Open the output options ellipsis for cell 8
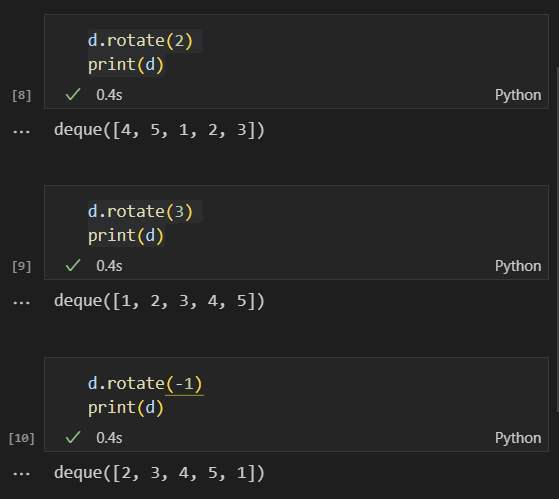The image size is (559, 499). point(21,132)
